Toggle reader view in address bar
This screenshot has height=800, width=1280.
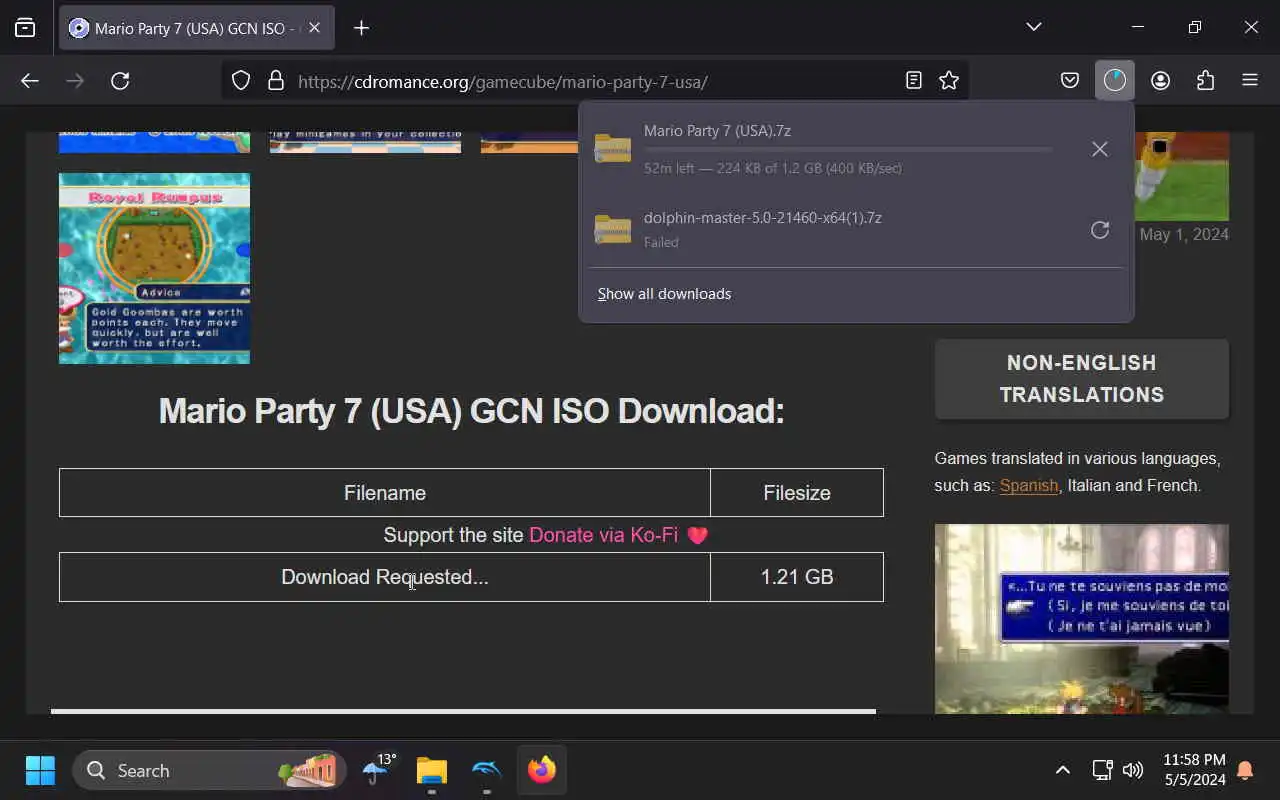pos(913,81)
